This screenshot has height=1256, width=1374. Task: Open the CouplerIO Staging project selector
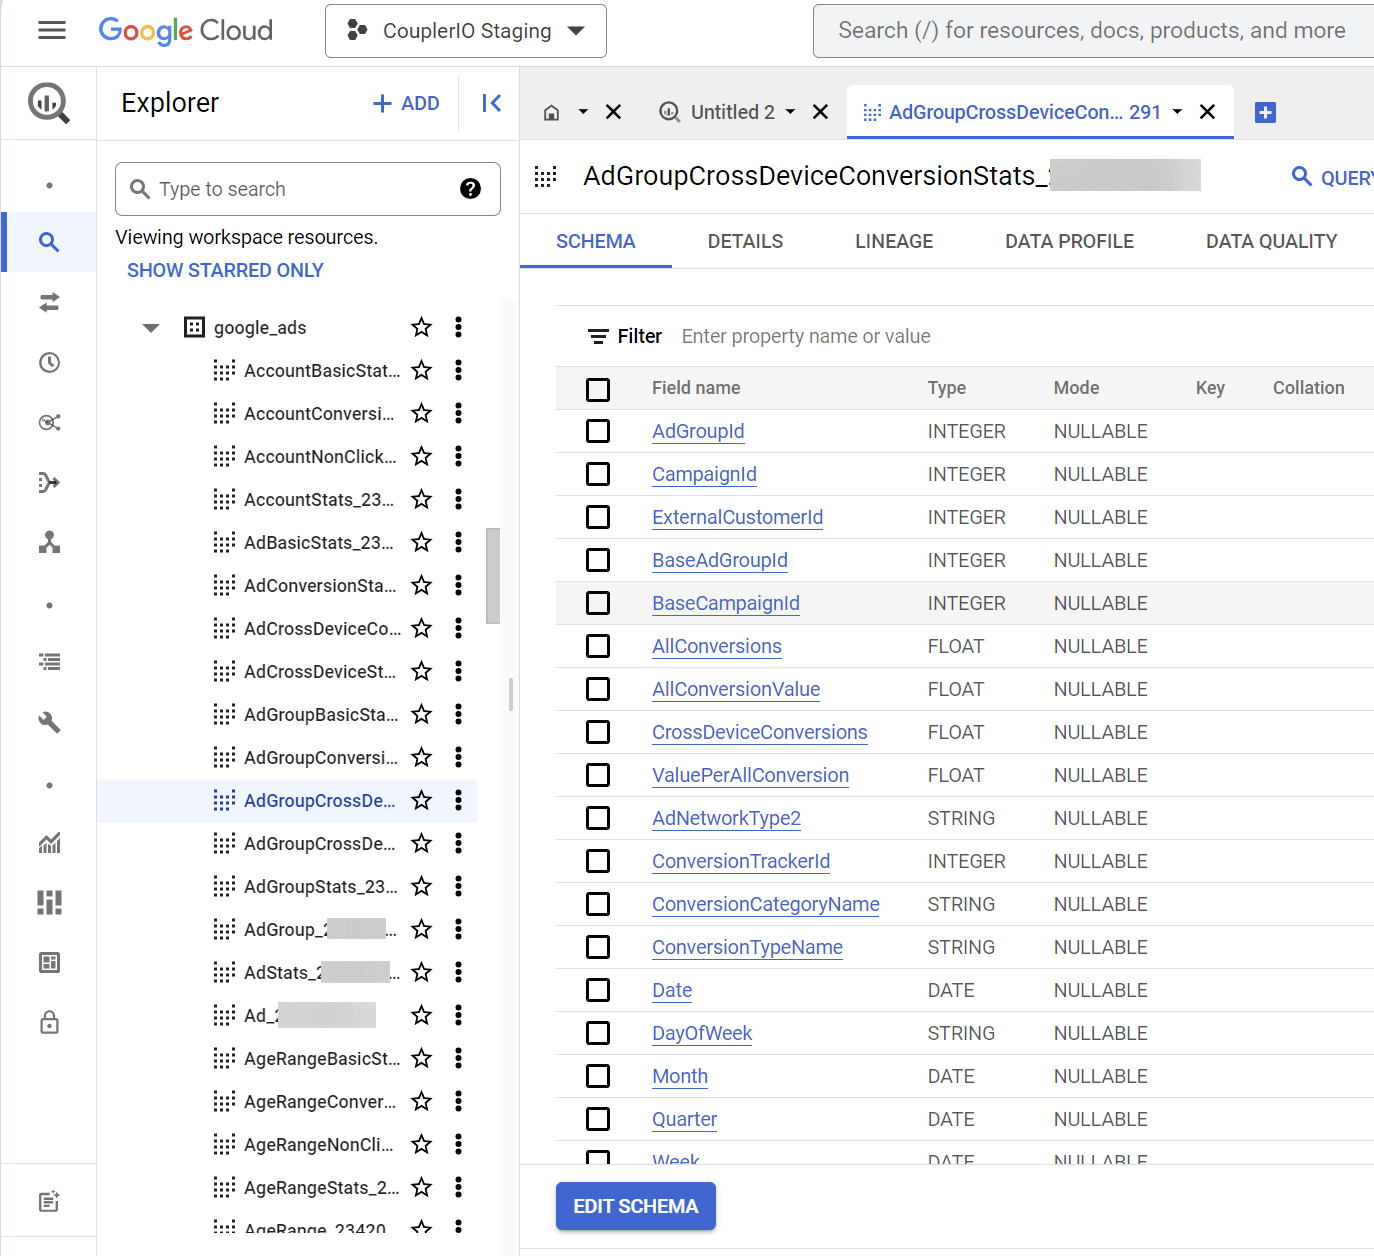click(x=466, y=31)
